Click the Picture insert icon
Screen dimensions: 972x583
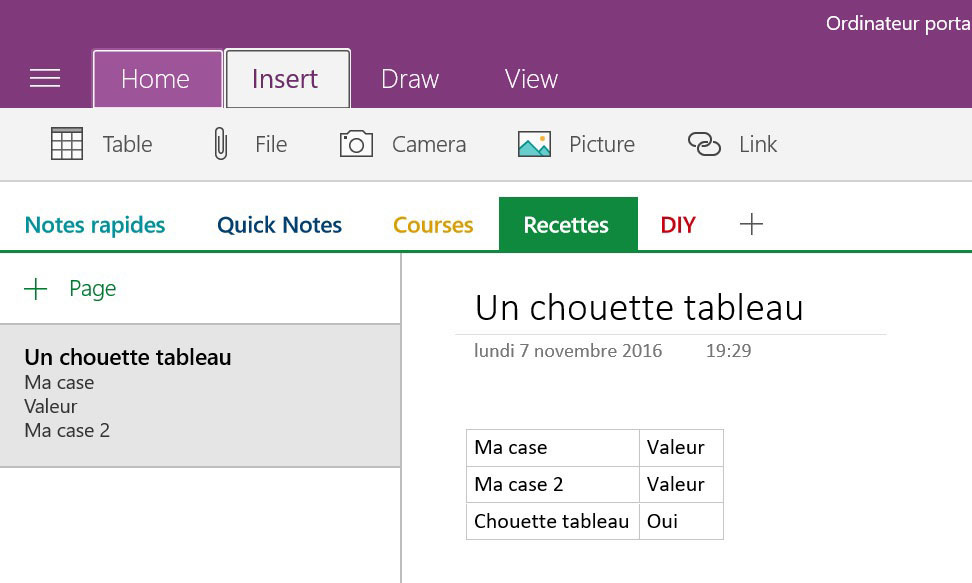534,144
